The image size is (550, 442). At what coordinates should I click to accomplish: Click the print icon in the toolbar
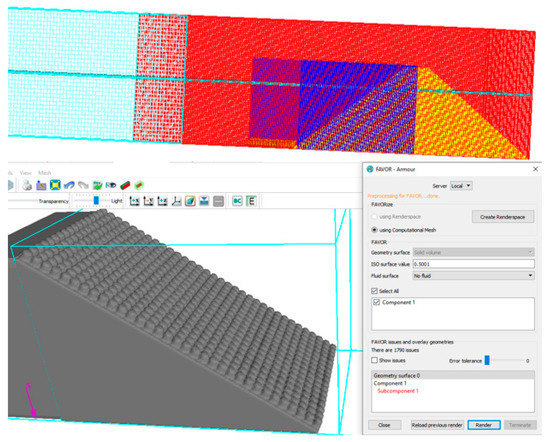[27, 185]
